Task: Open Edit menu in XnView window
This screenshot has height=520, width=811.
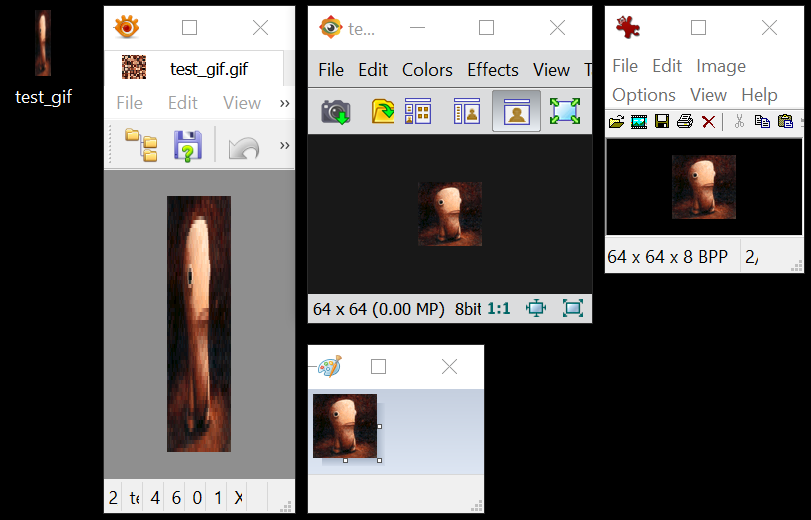Action: pyautogui.click(x=183, y=103)
